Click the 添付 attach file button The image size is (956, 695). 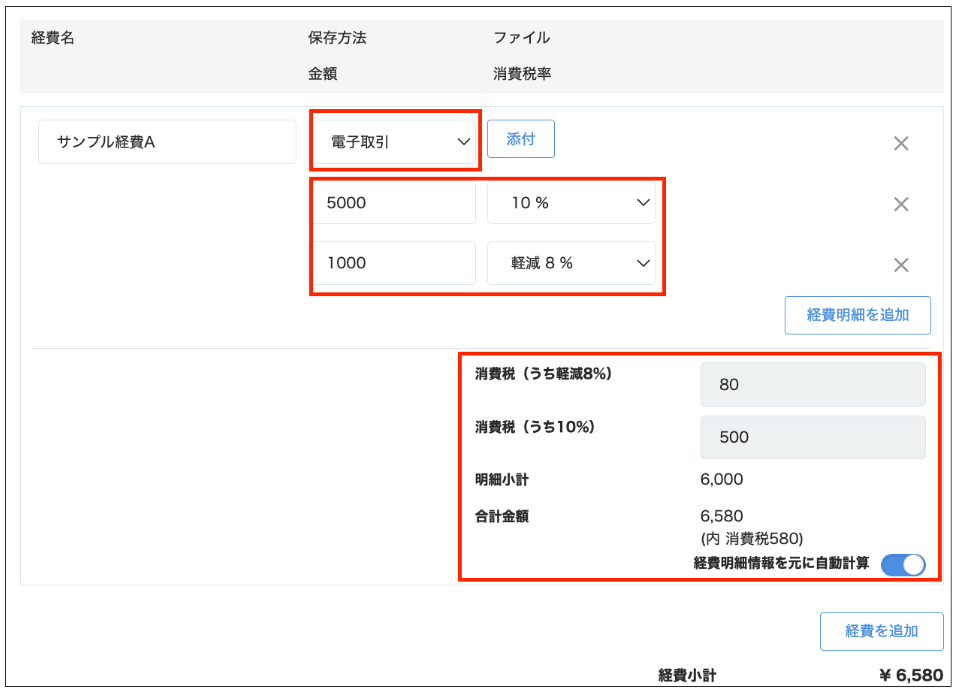tap(520, 140)
